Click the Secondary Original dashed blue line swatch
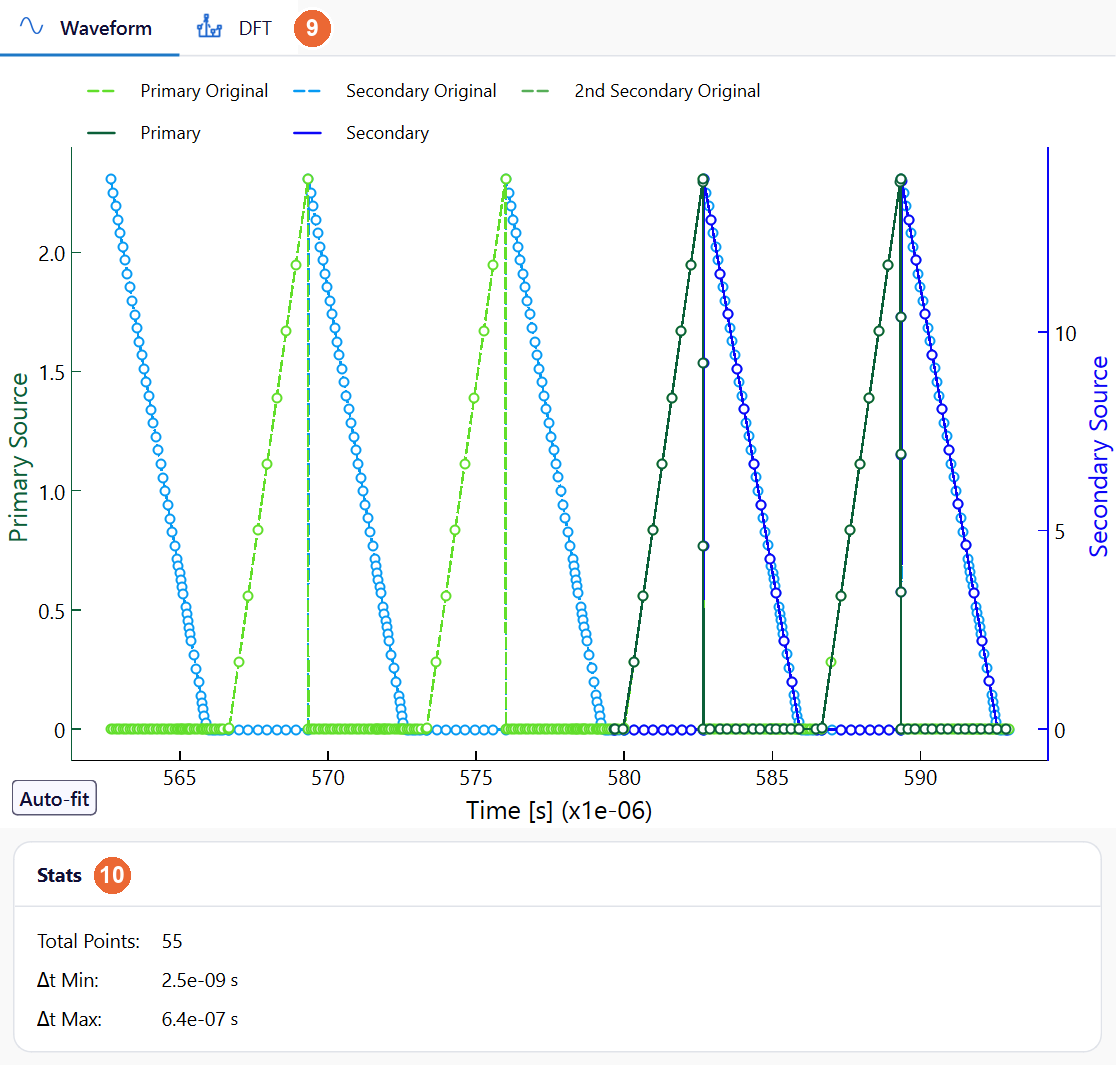Image resolution: width=1116 pixels, height=1065 pixels. coord(307,91)
